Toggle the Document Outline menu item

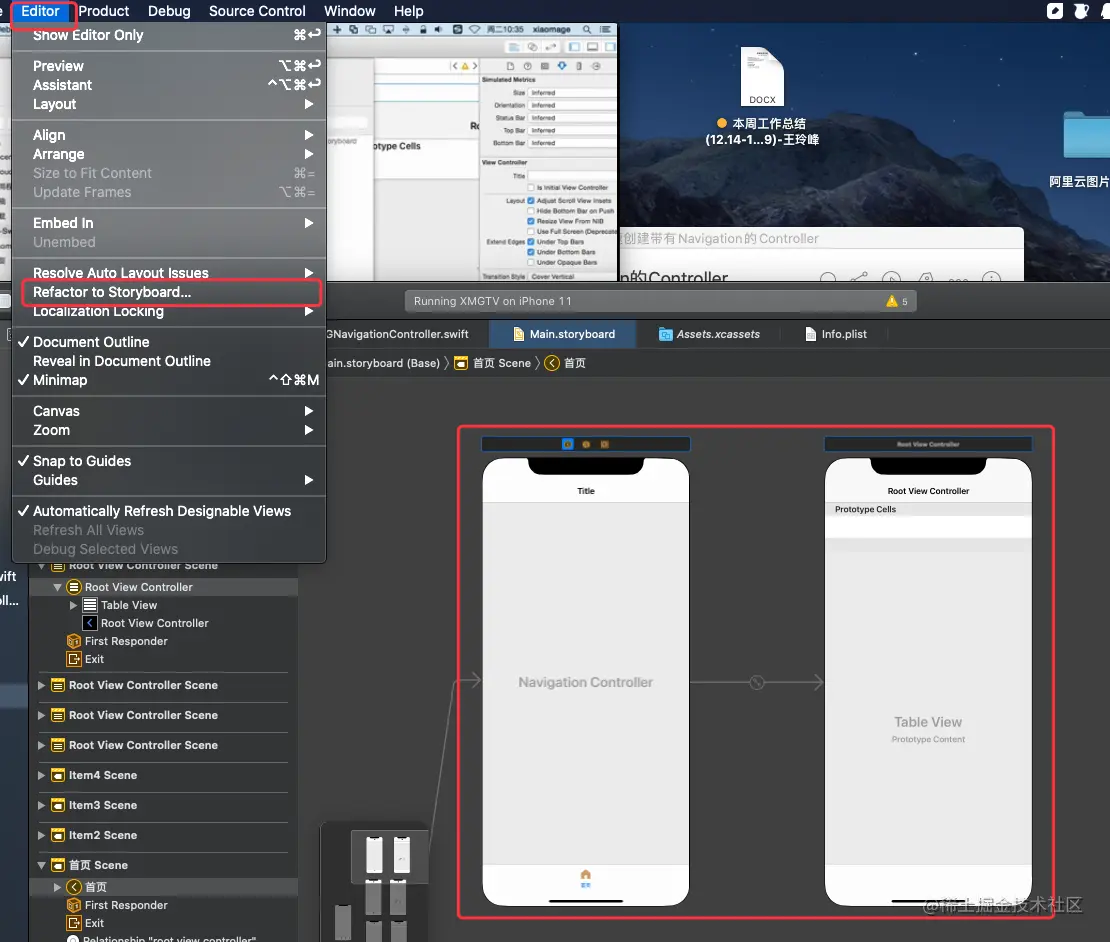(168, 342)
